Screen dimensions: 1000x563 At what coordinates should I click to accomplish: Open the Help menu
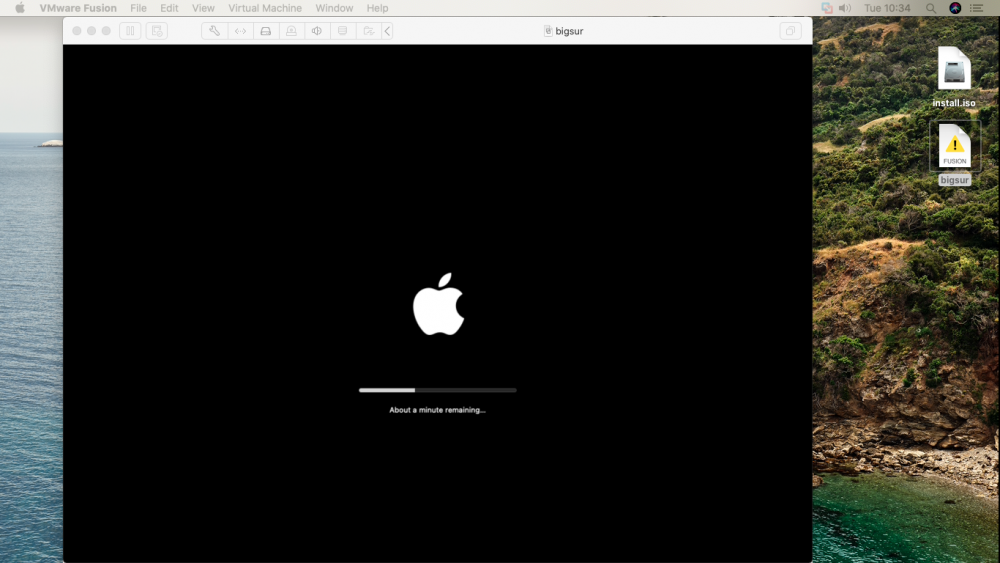click(x=378, y=8)
